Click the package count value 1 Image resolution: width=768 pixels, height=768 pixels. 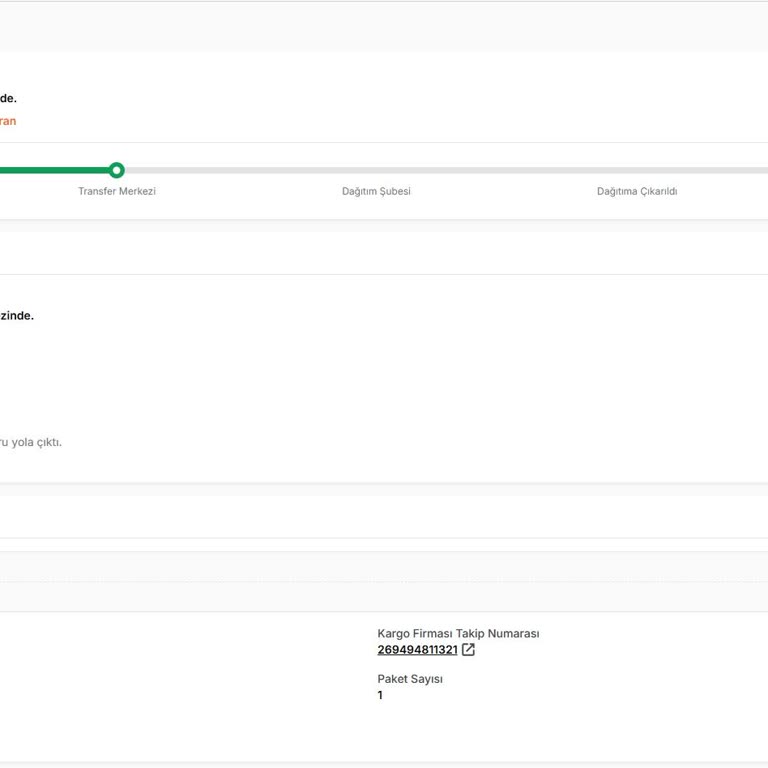tap(380, 695)
